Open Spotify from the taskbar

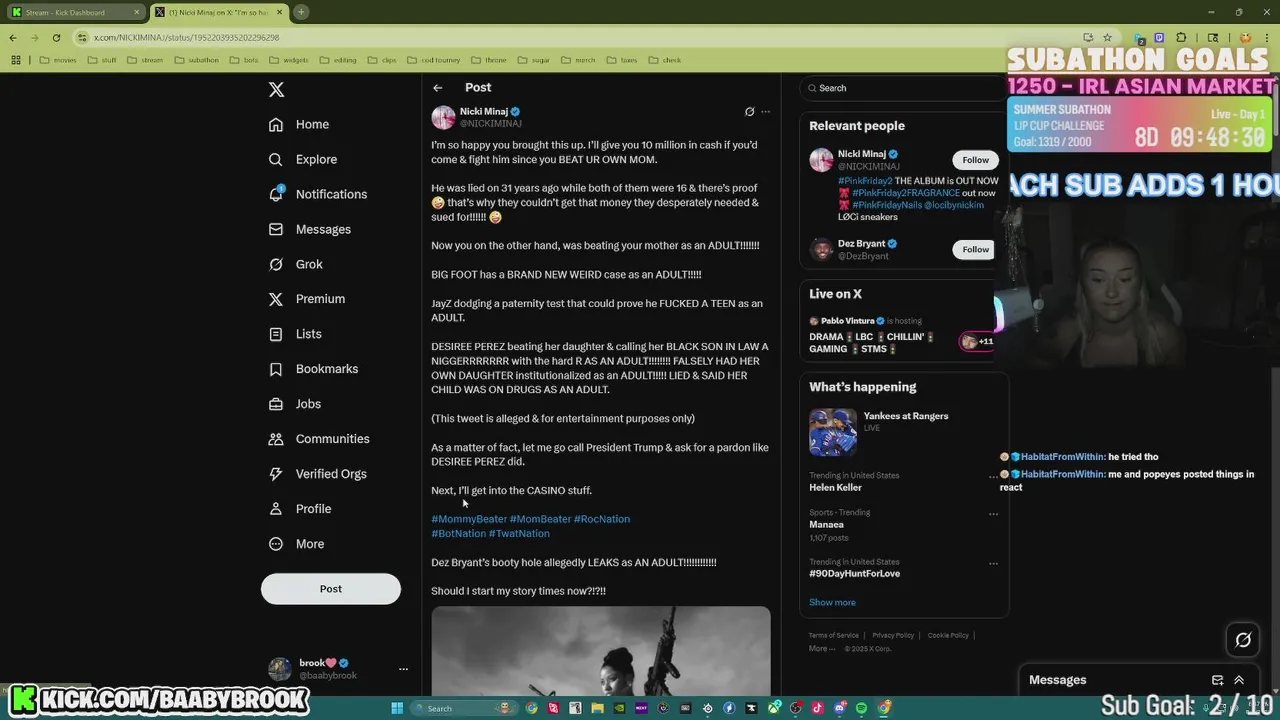pos(862,708)
